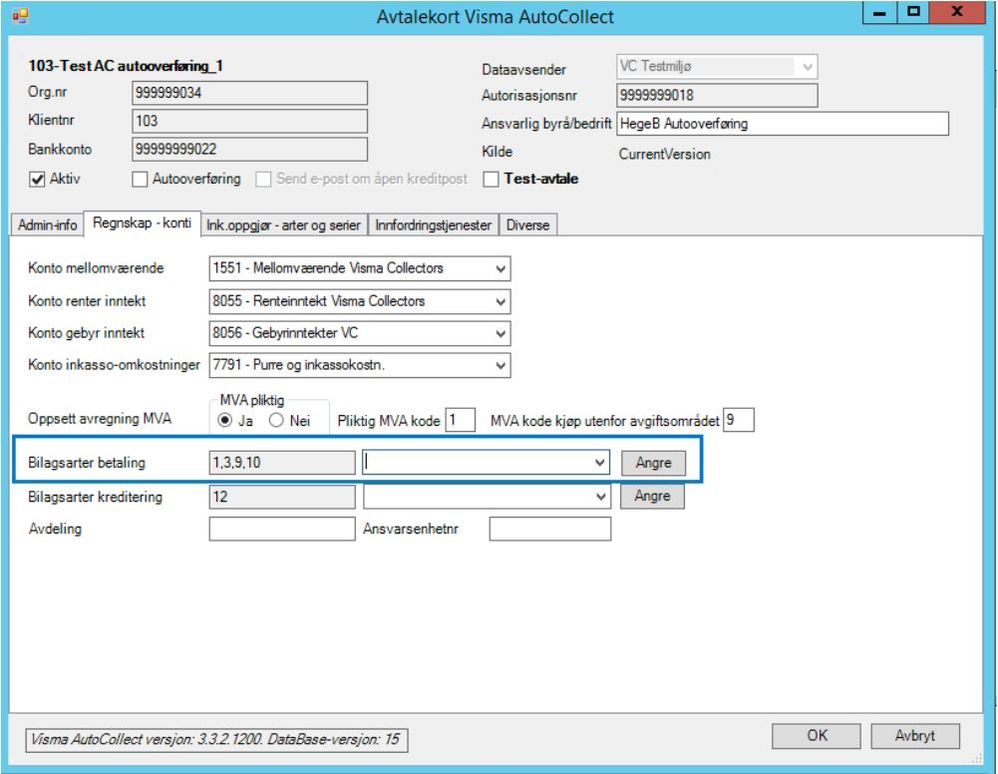Select the Regnskap - konti tab
The height and width of the screenshot is (774, 998).
pos(142,223)
